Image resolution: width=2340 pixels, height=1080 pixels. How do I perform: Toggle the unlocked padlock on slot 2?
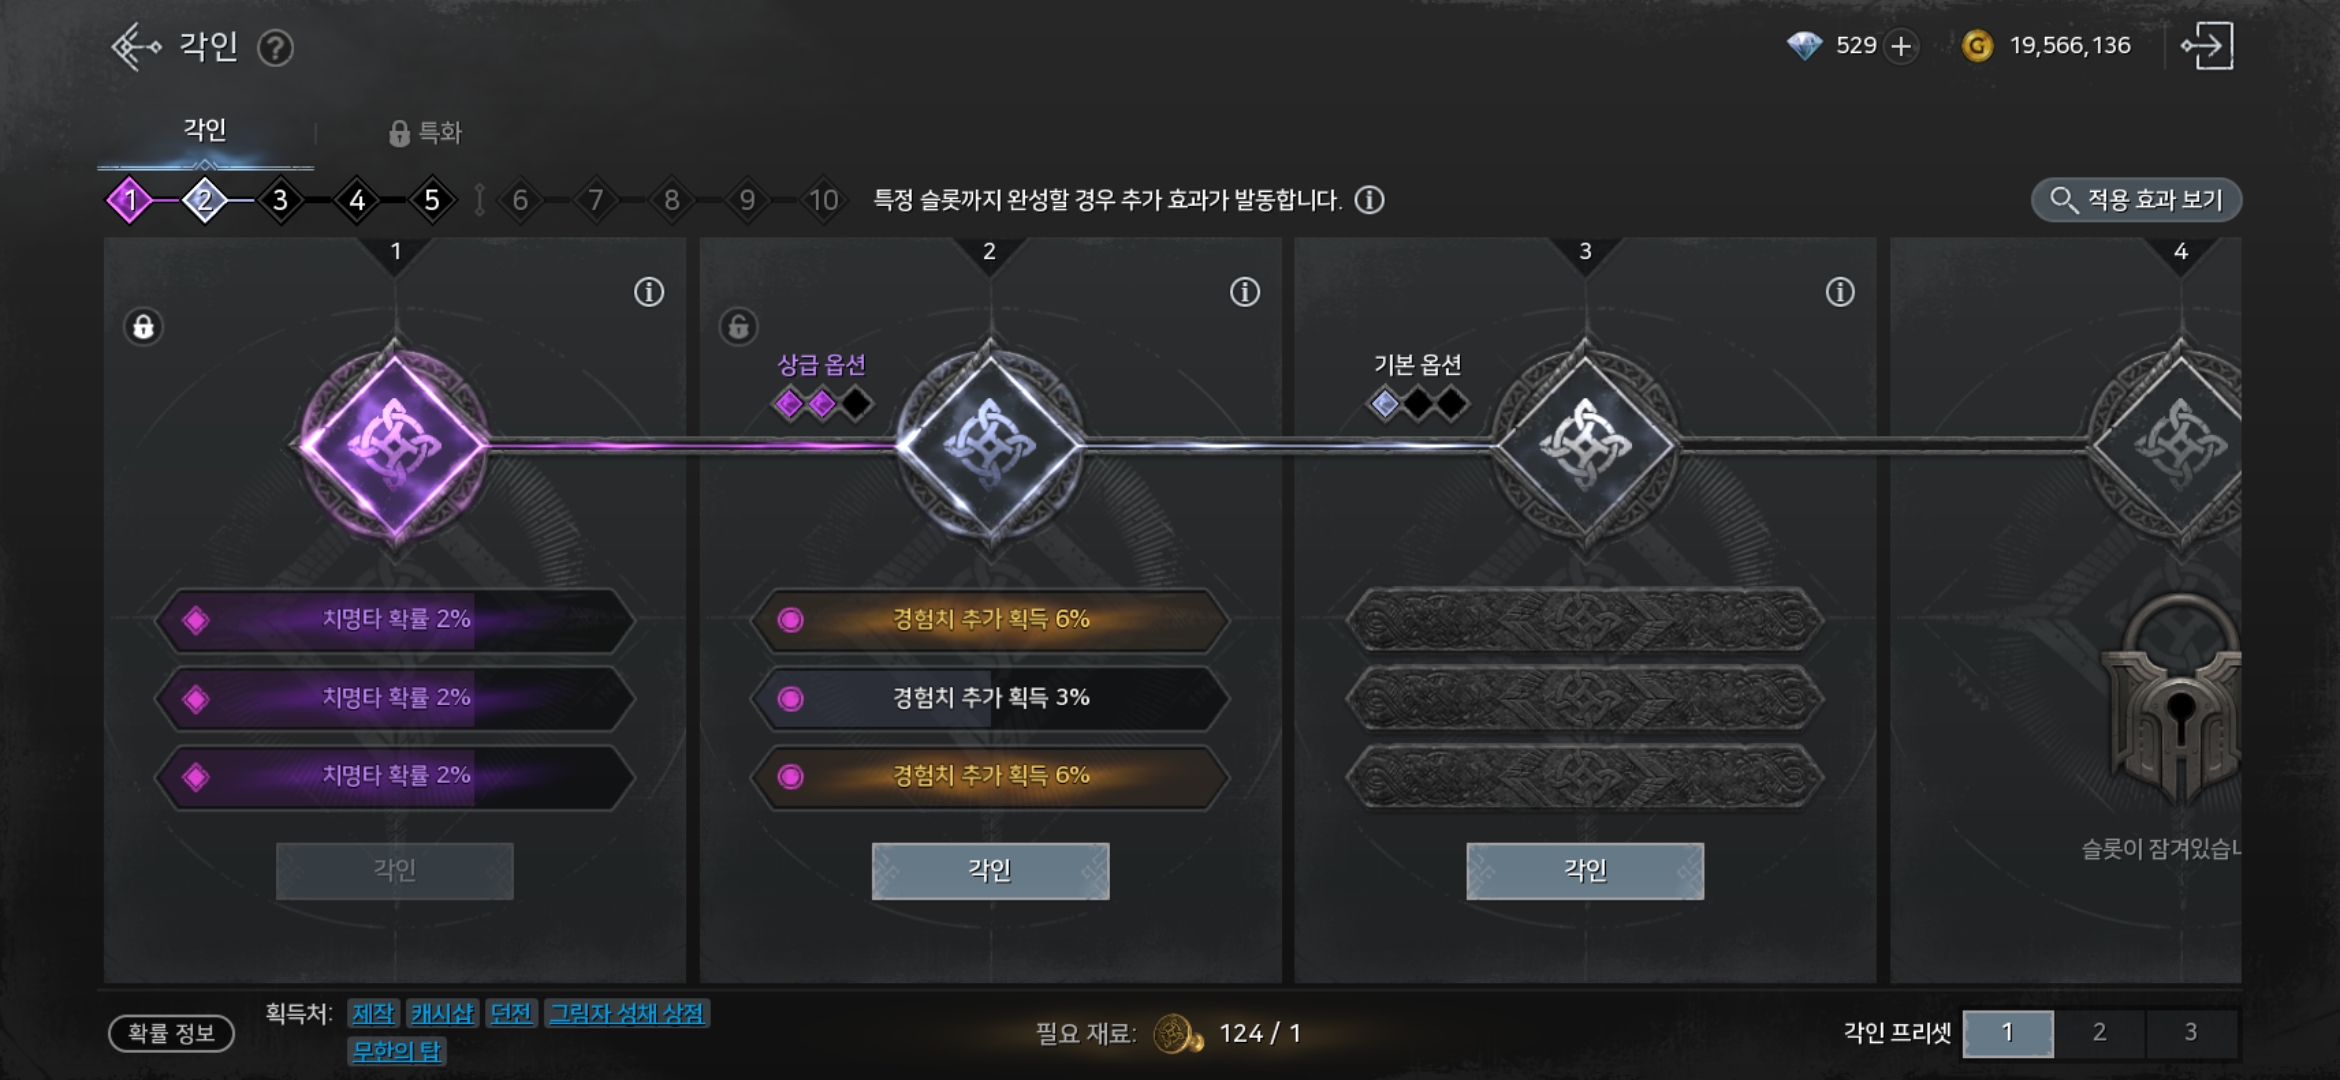pyautogui.click(x=739, y=327)
